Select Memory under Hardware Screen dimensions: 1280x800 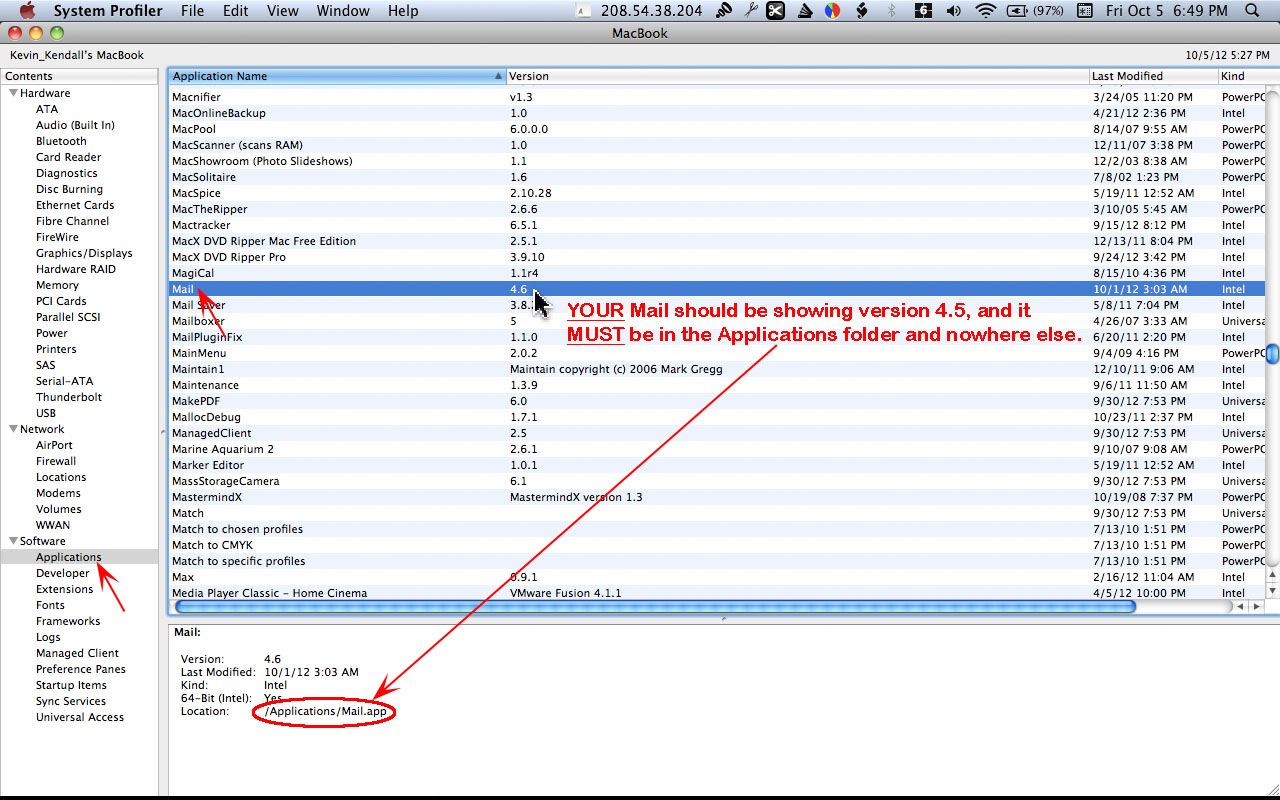57,285
